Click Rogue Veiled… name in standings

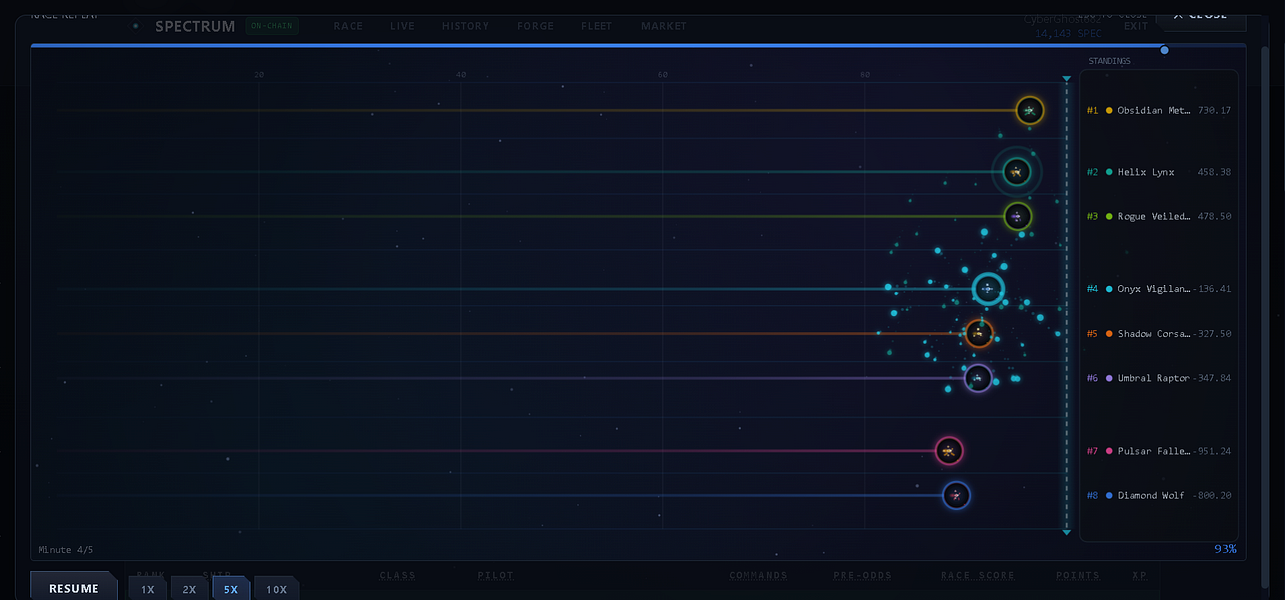[1154, 216]
